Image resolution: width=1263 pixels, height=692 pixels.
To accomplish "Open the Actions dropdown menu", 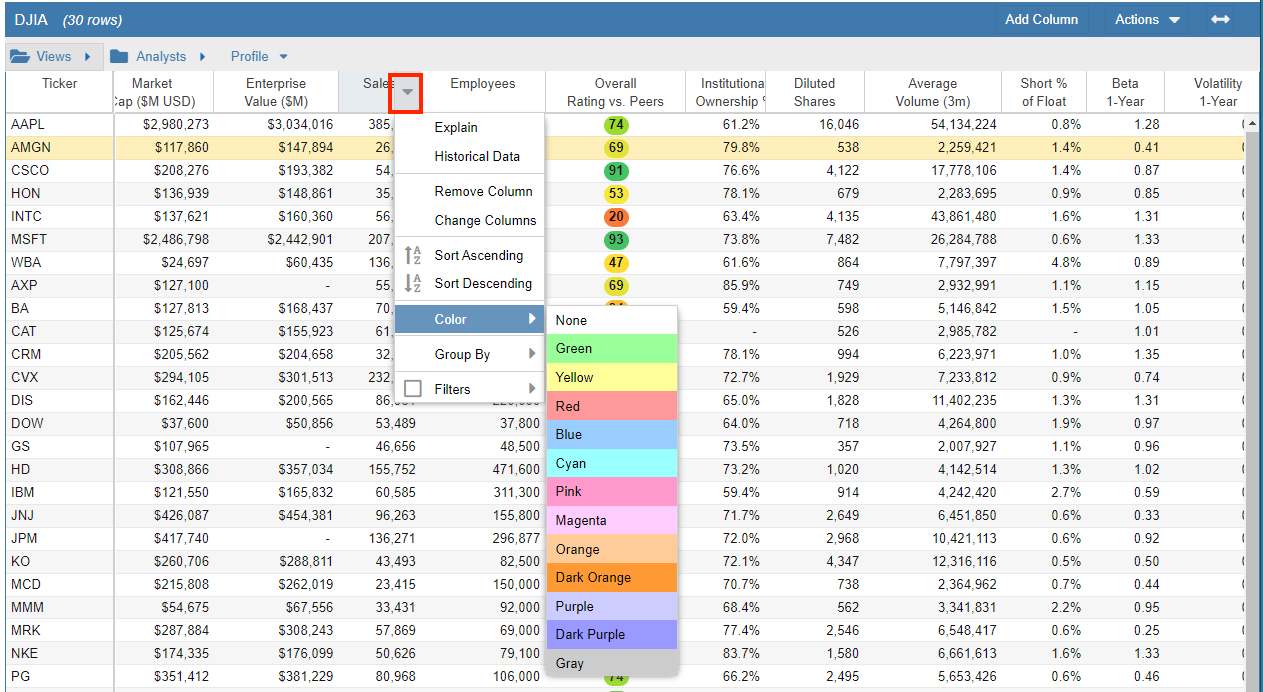I will 1148,19.
